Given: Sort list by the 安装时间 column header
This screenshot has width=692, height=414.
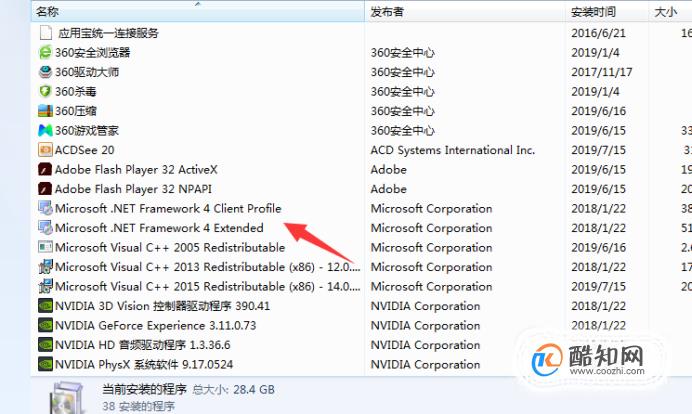Looking at the screenshot, I should (607, 11).
